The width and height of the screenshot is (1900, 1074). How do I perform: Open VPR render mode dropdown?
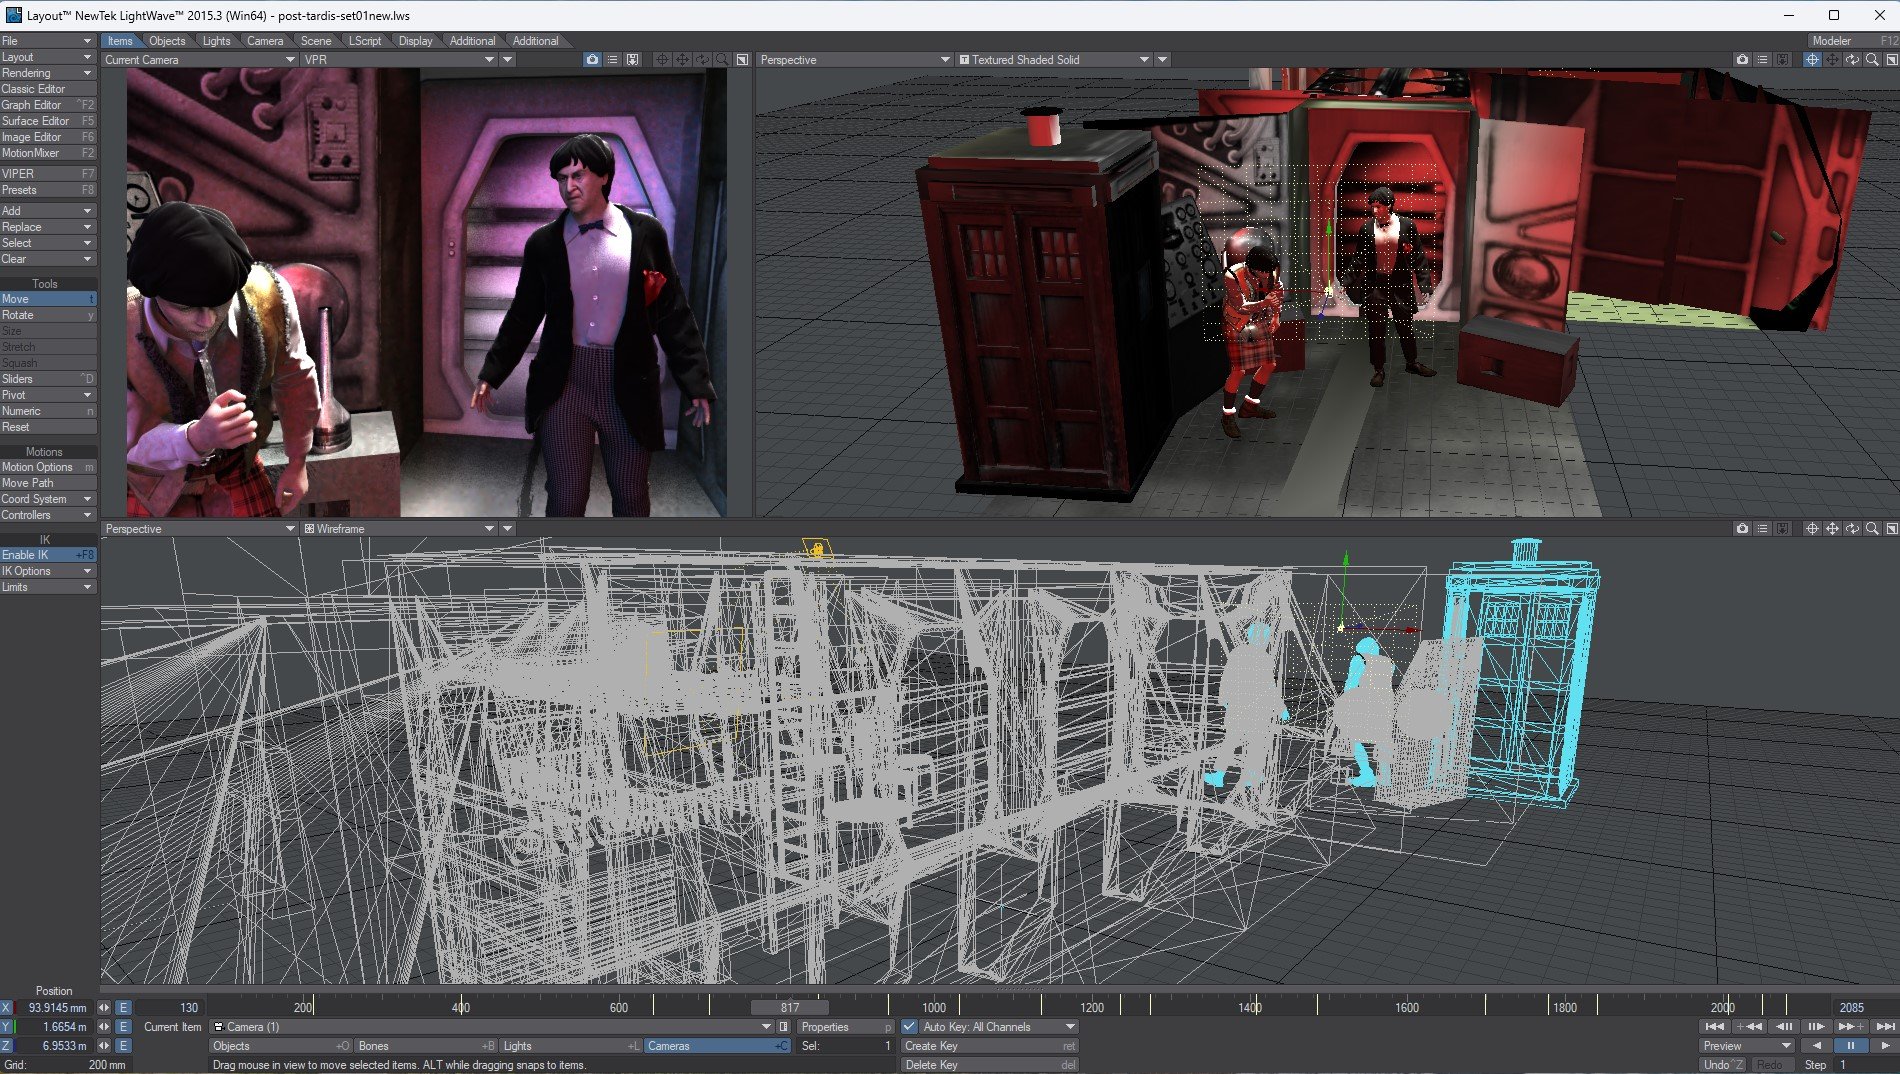399,60
